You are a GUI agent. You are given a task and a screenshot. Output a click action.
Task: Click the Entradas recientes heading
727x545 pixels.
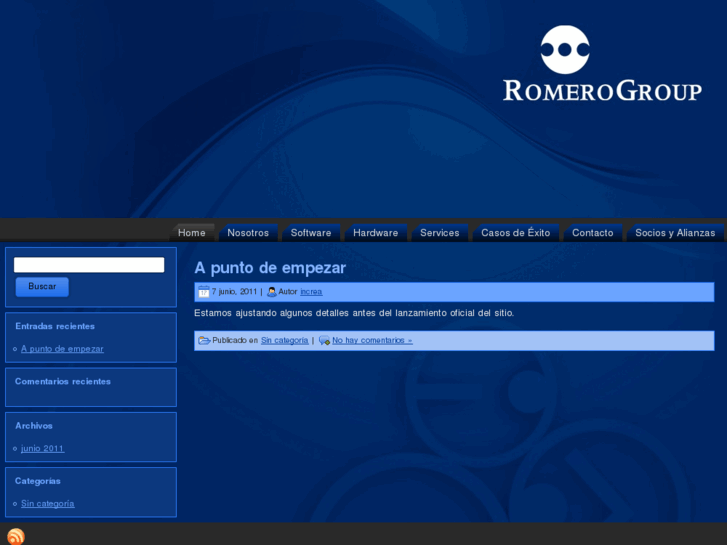pos(55,326)
